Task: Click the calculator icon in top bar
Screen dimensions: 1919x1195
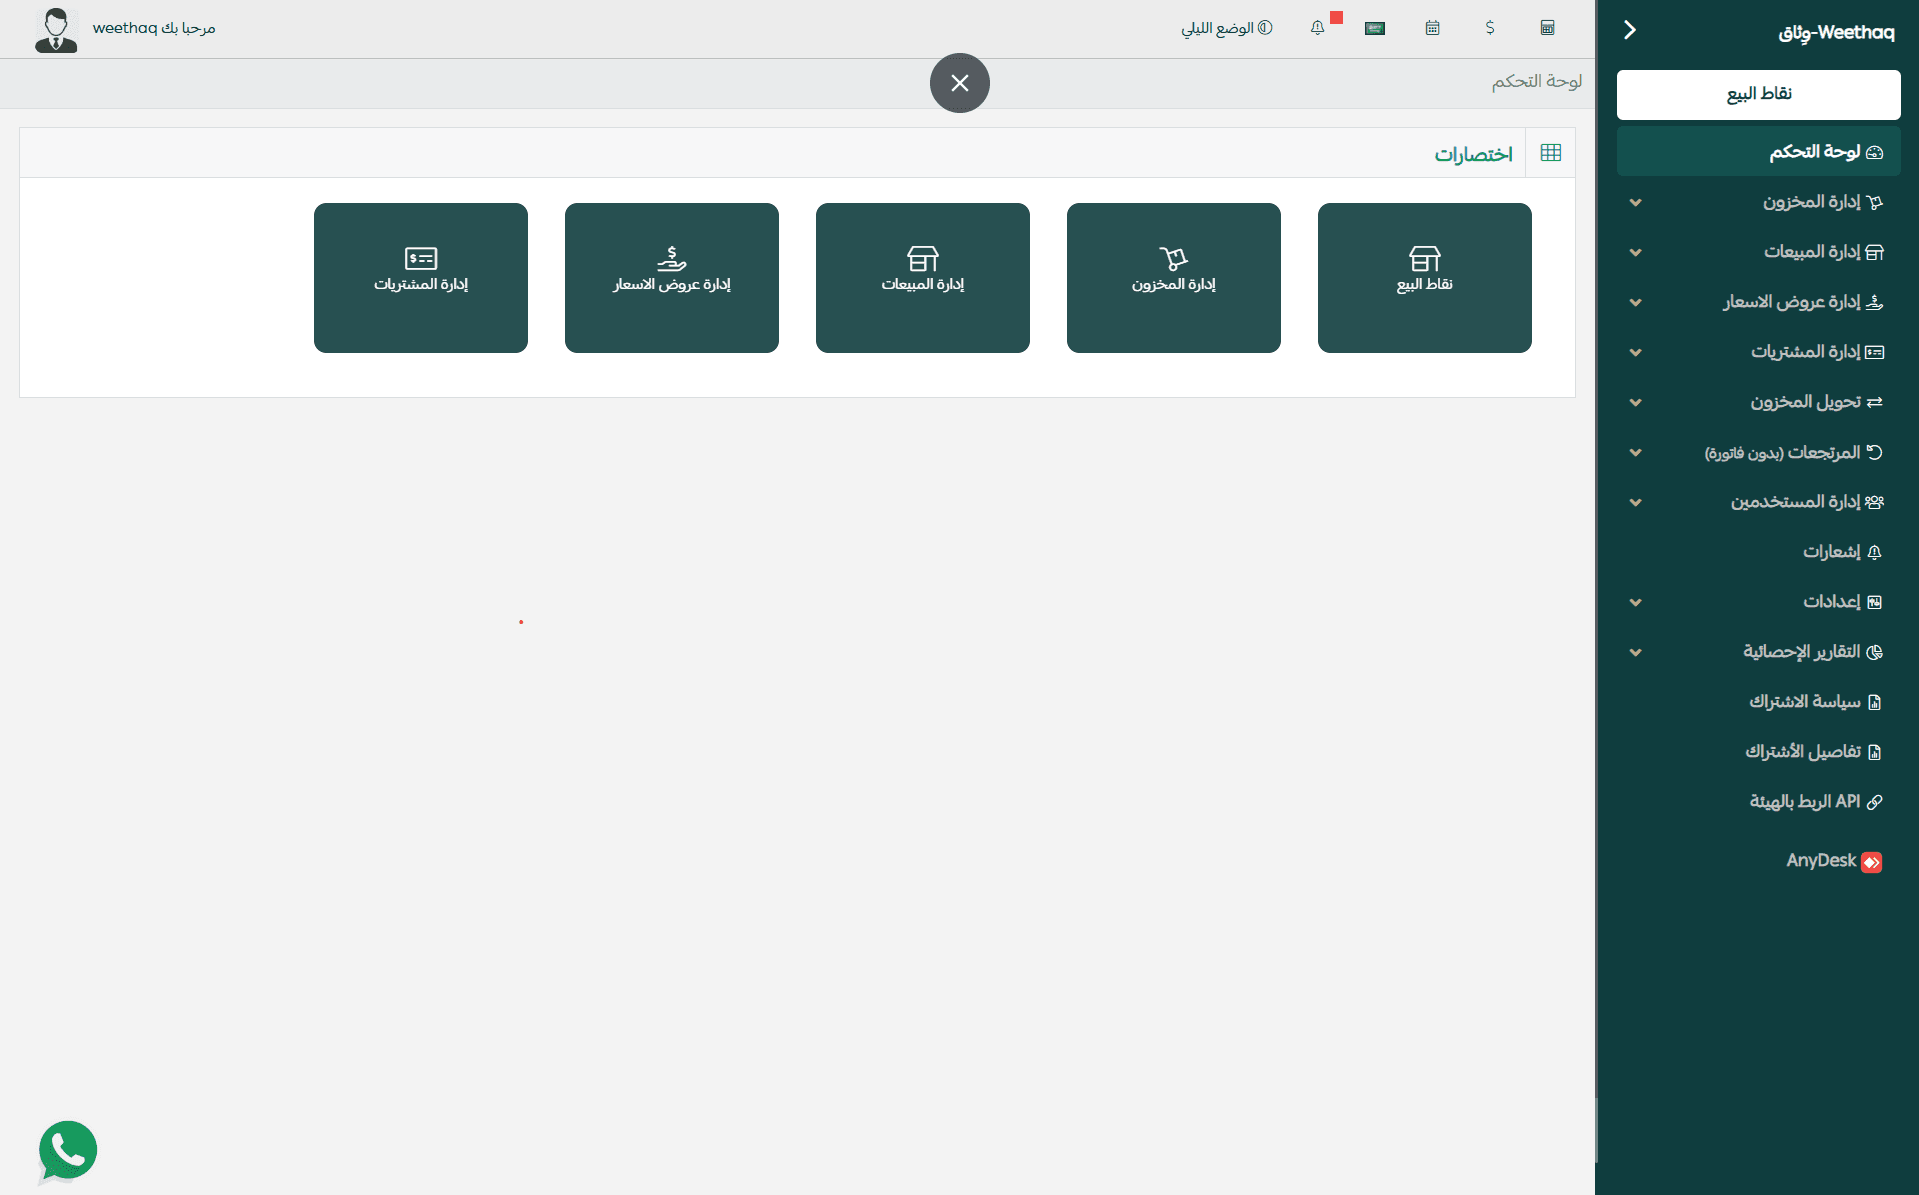Action: click(1547, 28)
